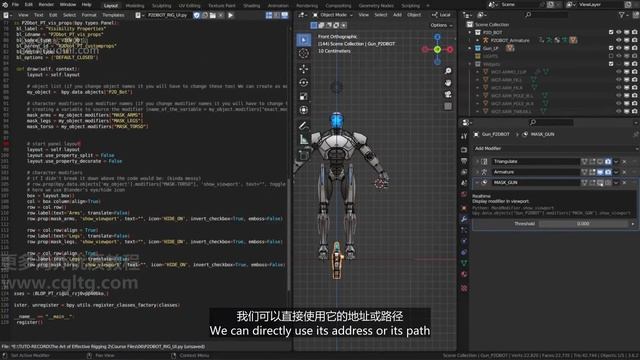Viewport: 640px width, 360px height.
Task: Expand the P2D_BOT collection
Action: click(470, 32)
